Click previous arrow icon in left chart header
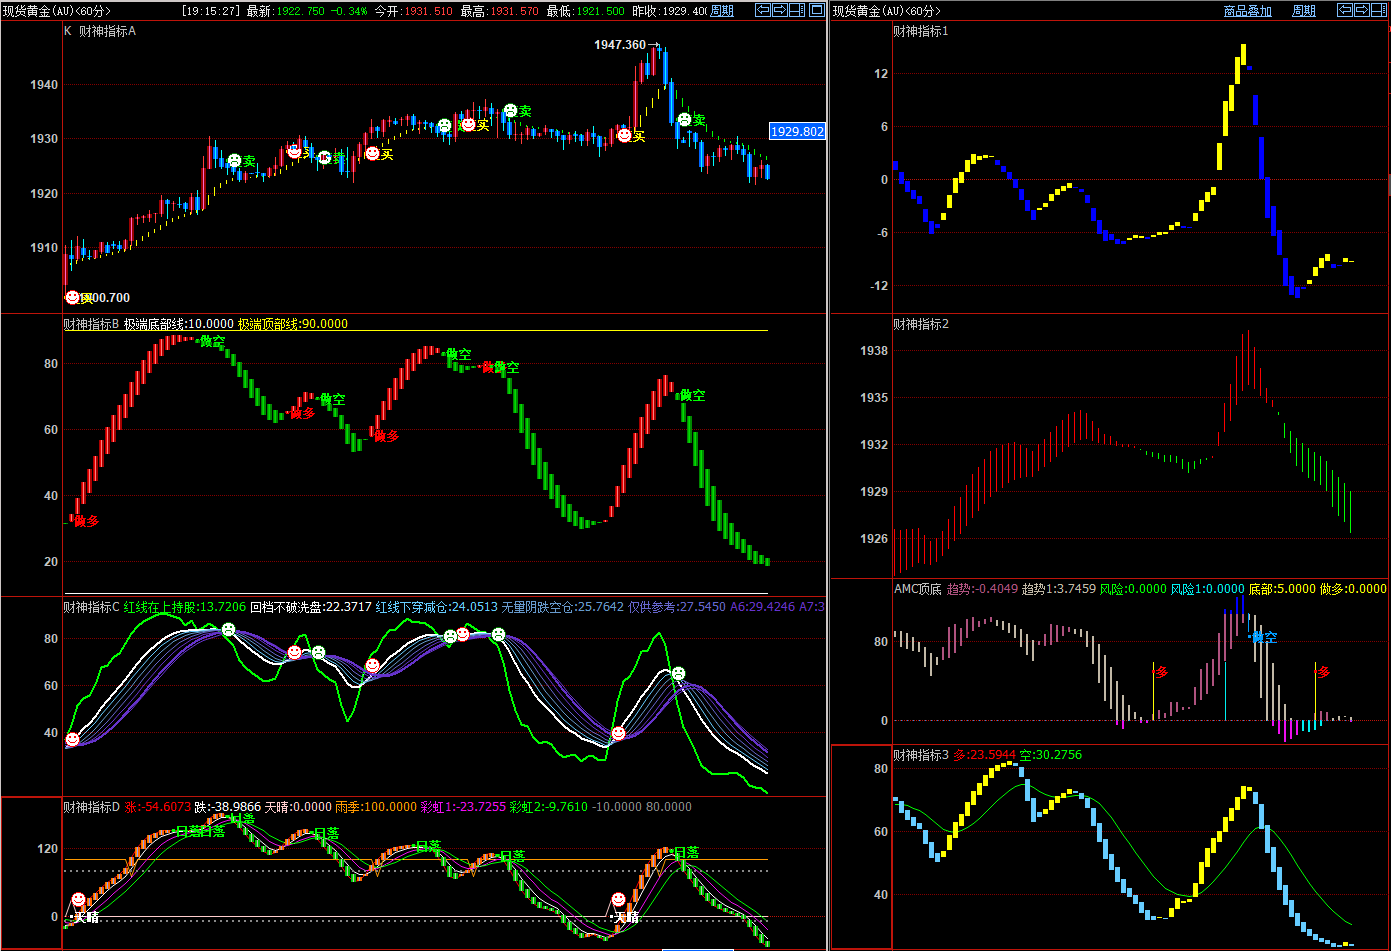 [763, 10]
